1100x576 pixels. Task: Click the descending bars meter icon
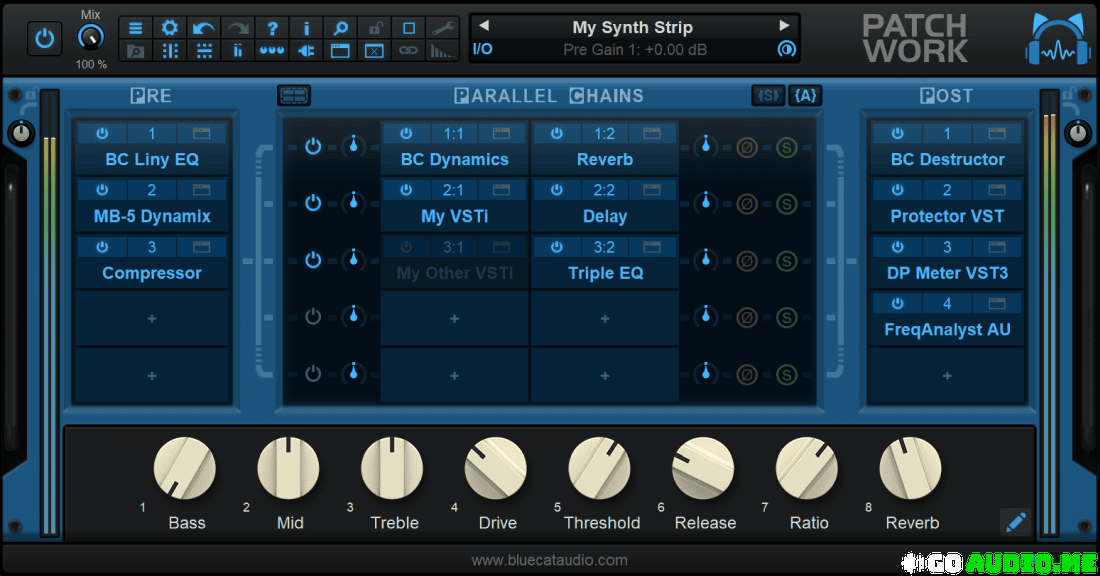pos(442,51)
